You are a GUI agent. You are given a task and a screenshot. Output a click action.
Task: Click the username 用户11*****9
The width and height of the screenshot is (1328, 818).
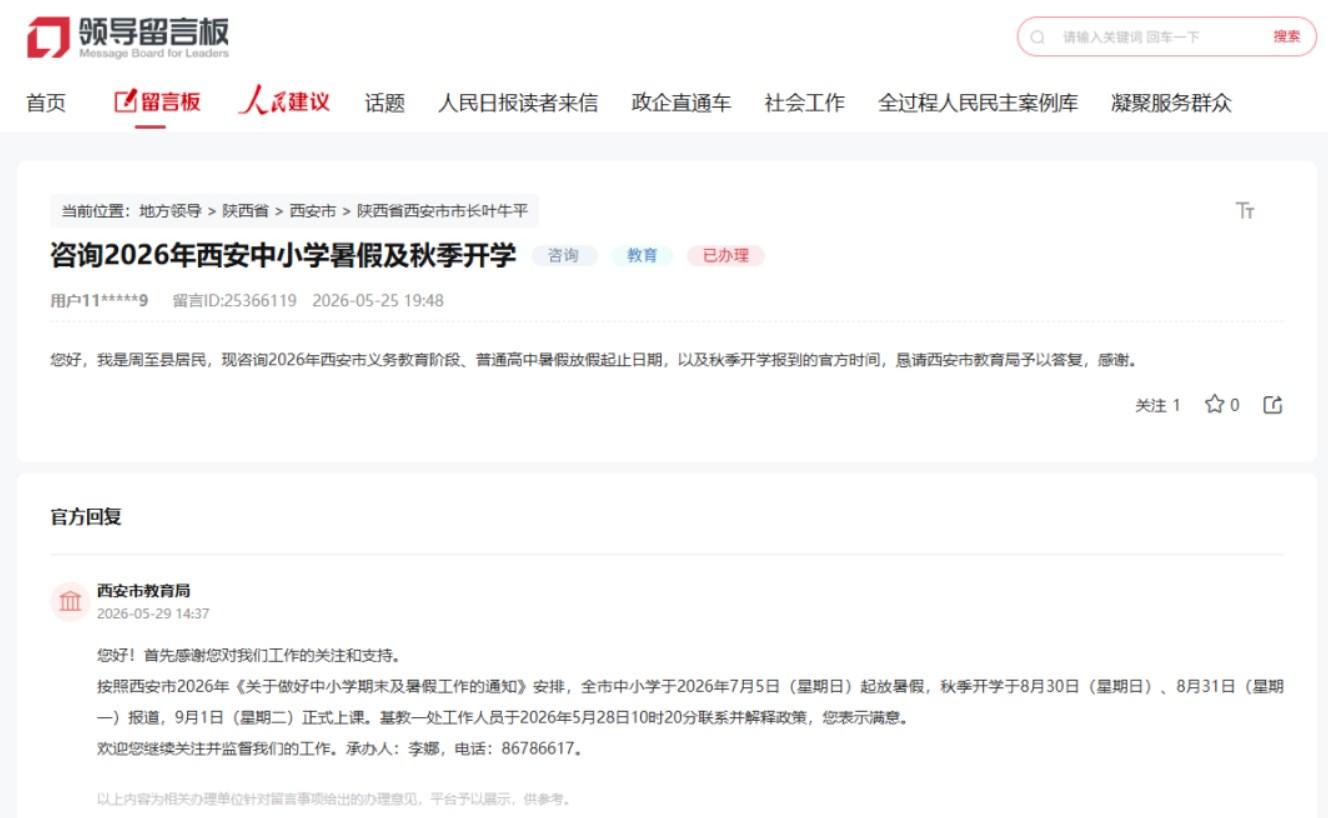point(99,300)
